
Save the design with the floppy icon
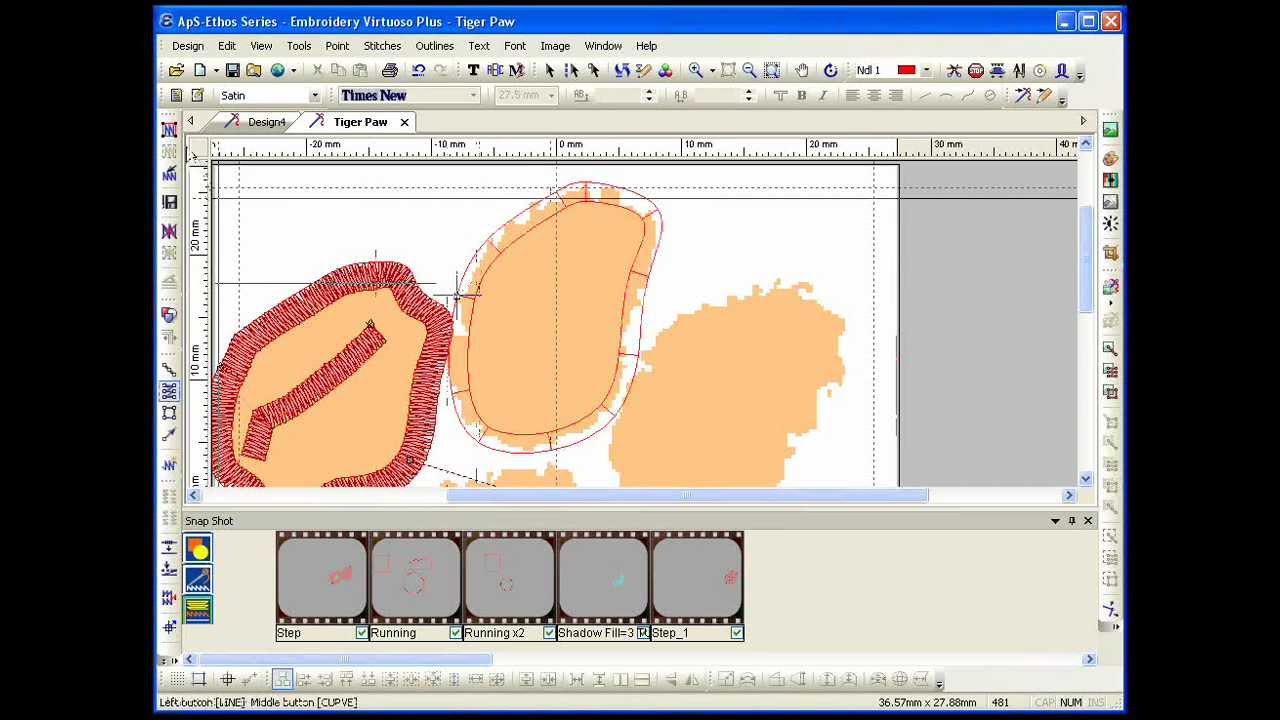tap(232, 70)
